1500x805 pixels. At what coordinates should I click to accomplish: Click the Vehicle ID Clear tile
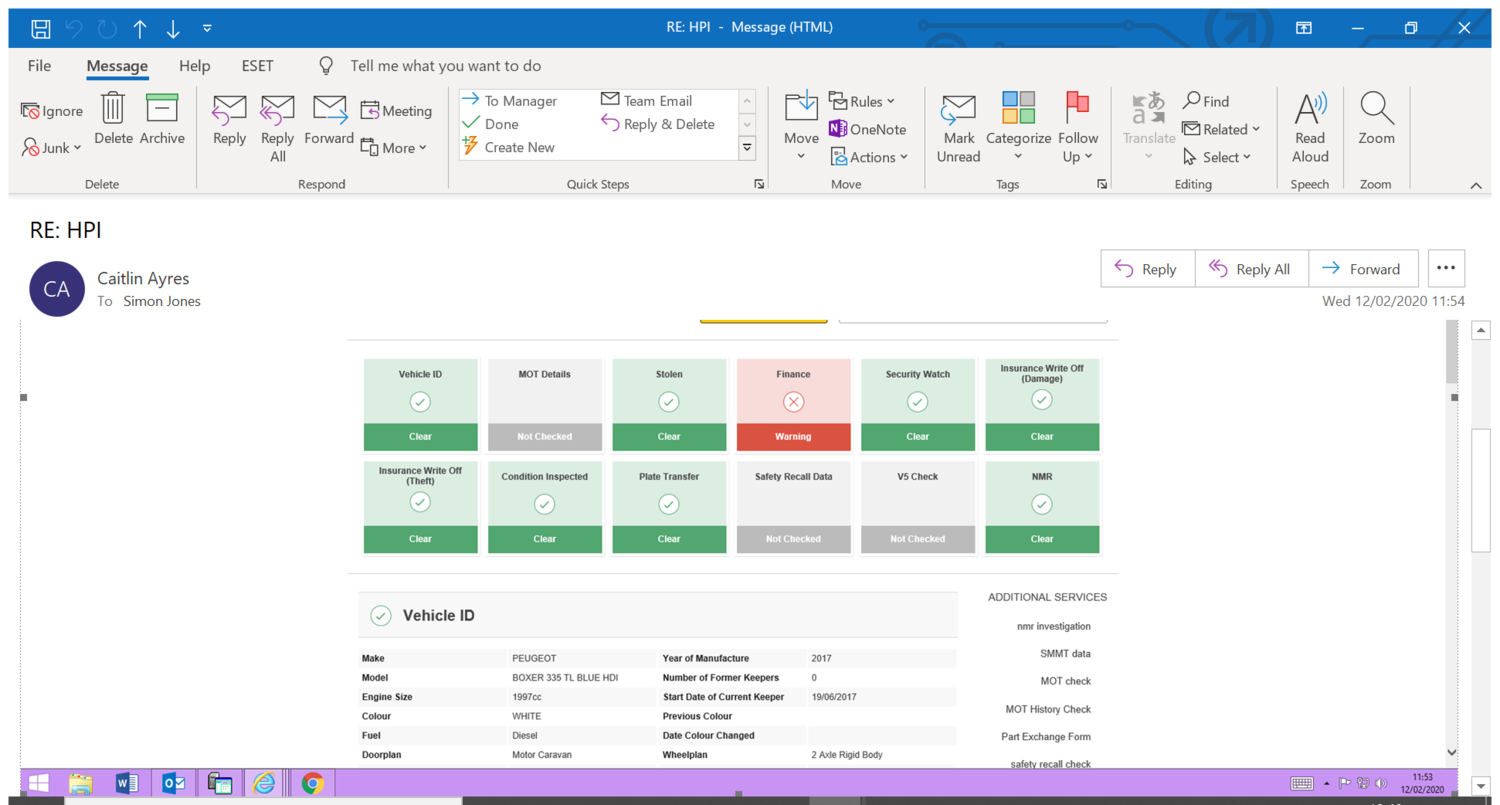pyautogui.click(x=420, y=405)
